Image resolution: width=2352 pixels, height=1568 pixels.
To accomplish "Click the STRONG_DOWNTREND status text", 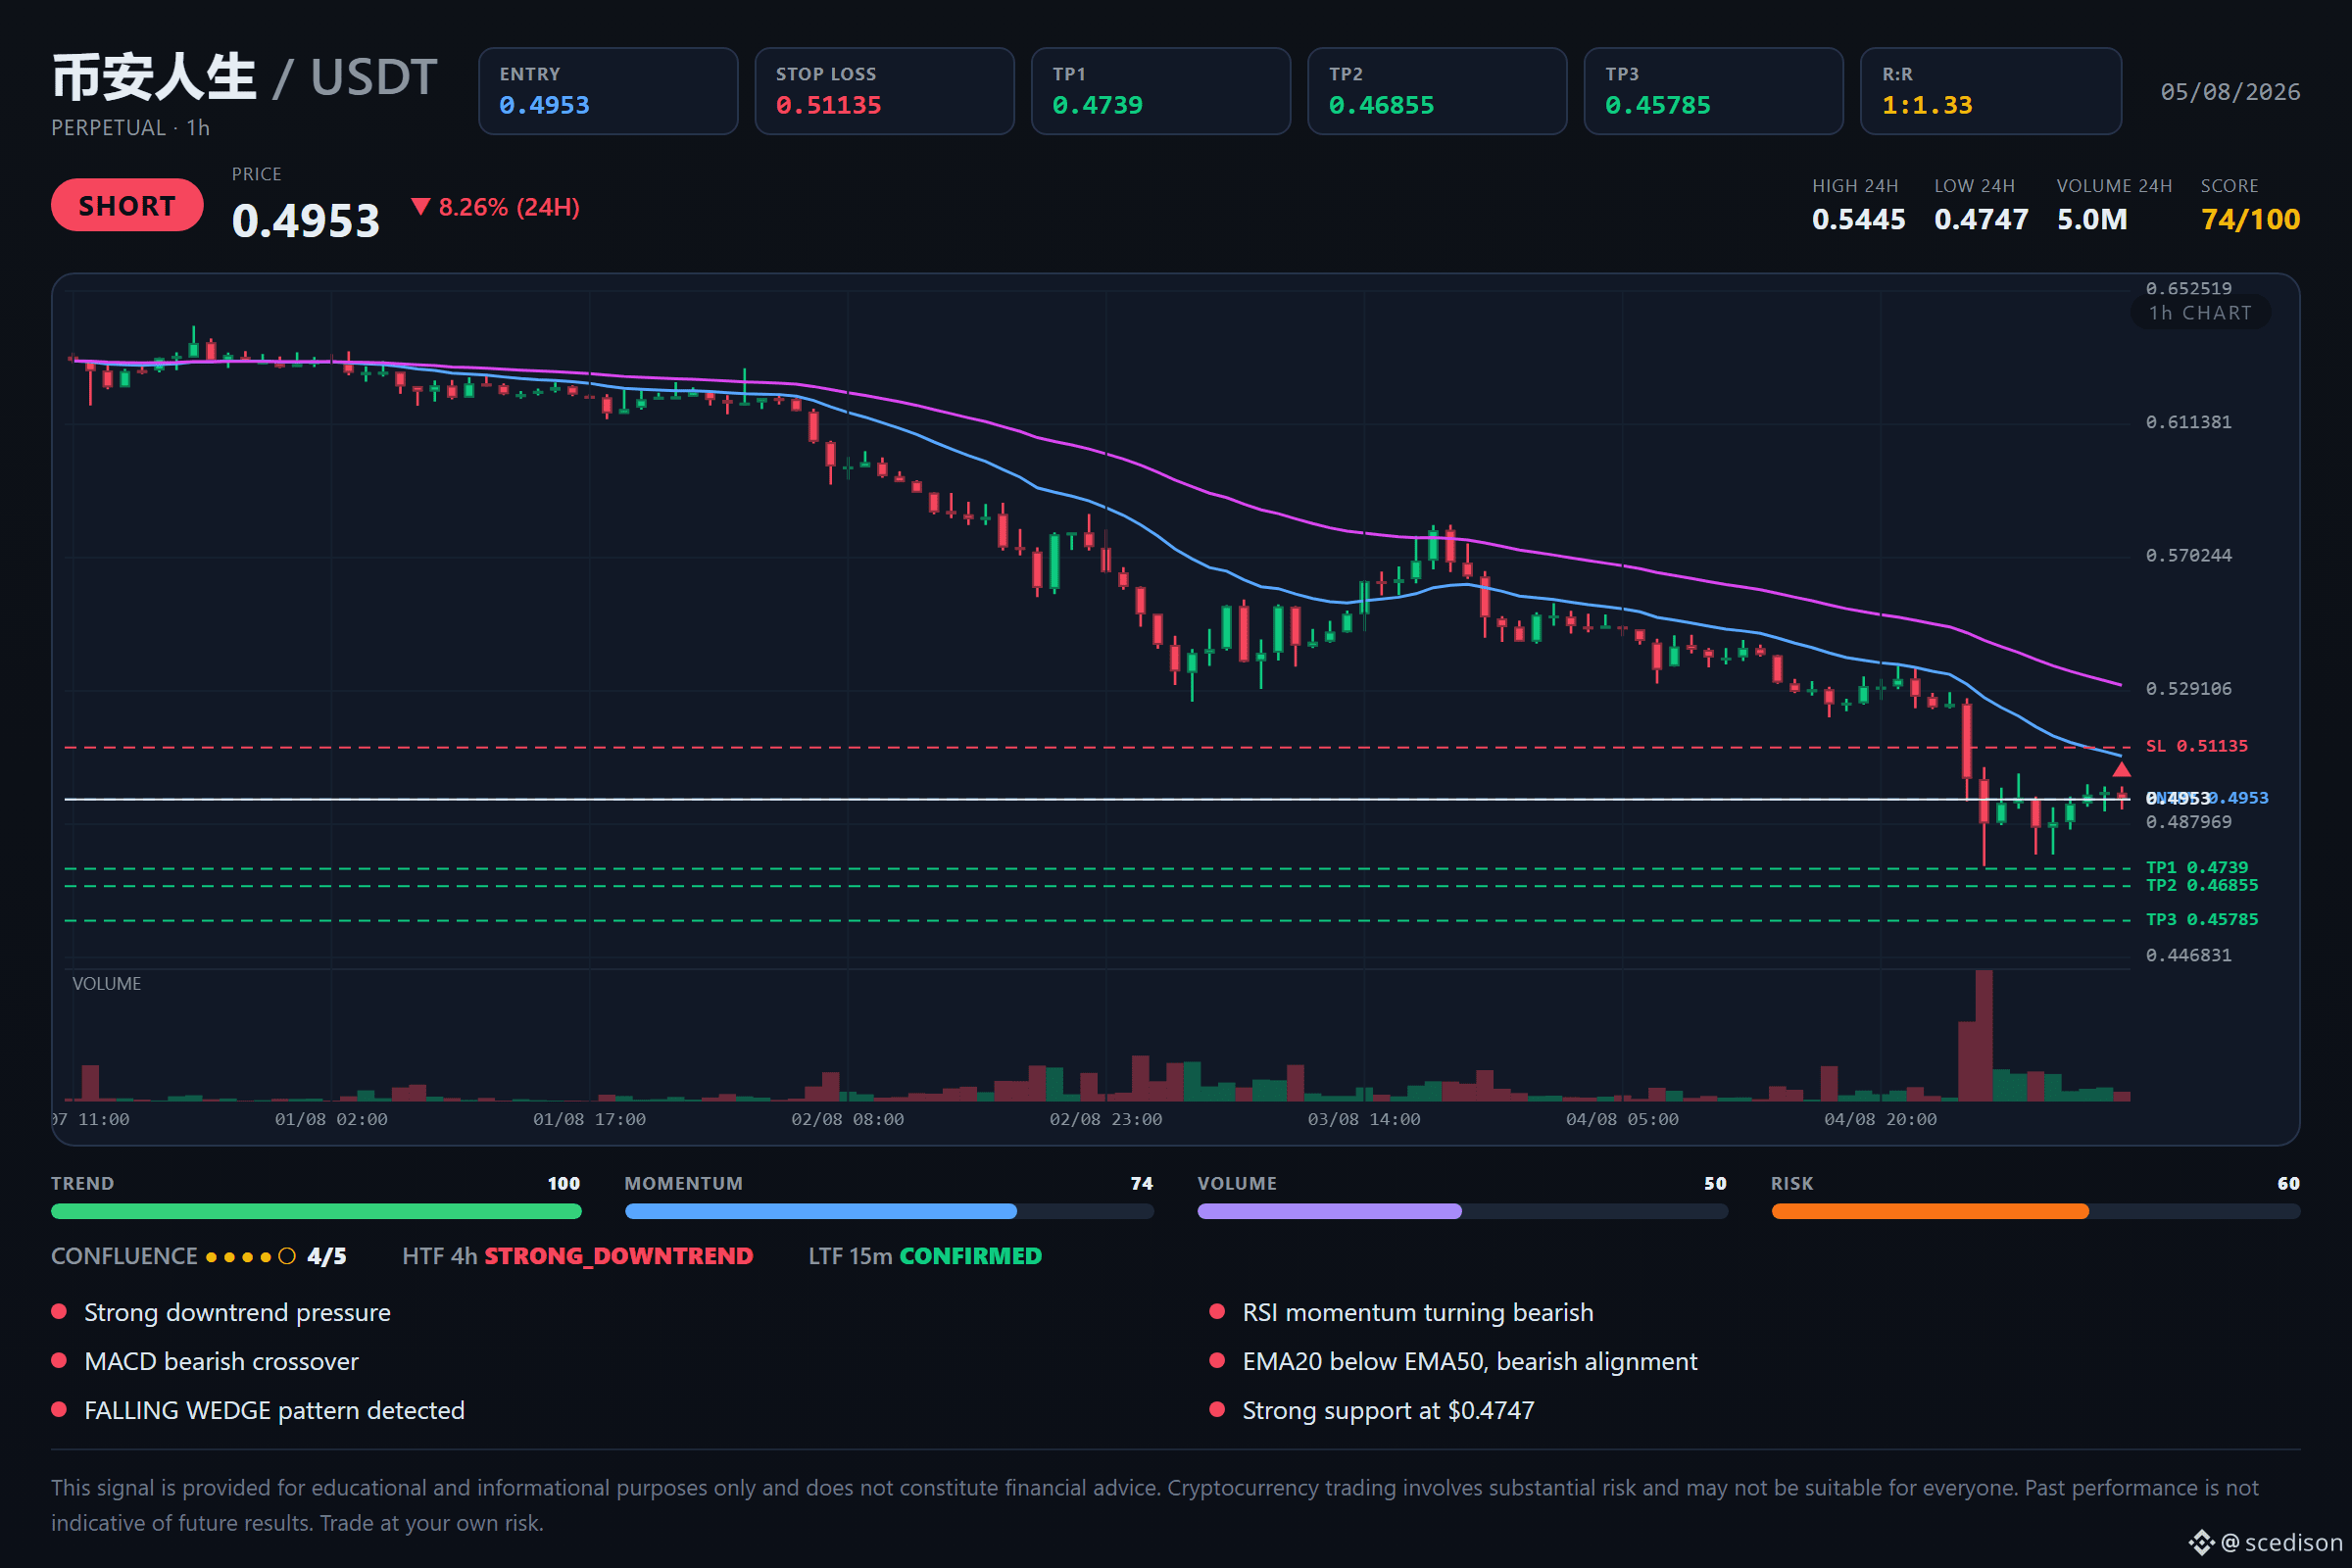I will 618,1257.
